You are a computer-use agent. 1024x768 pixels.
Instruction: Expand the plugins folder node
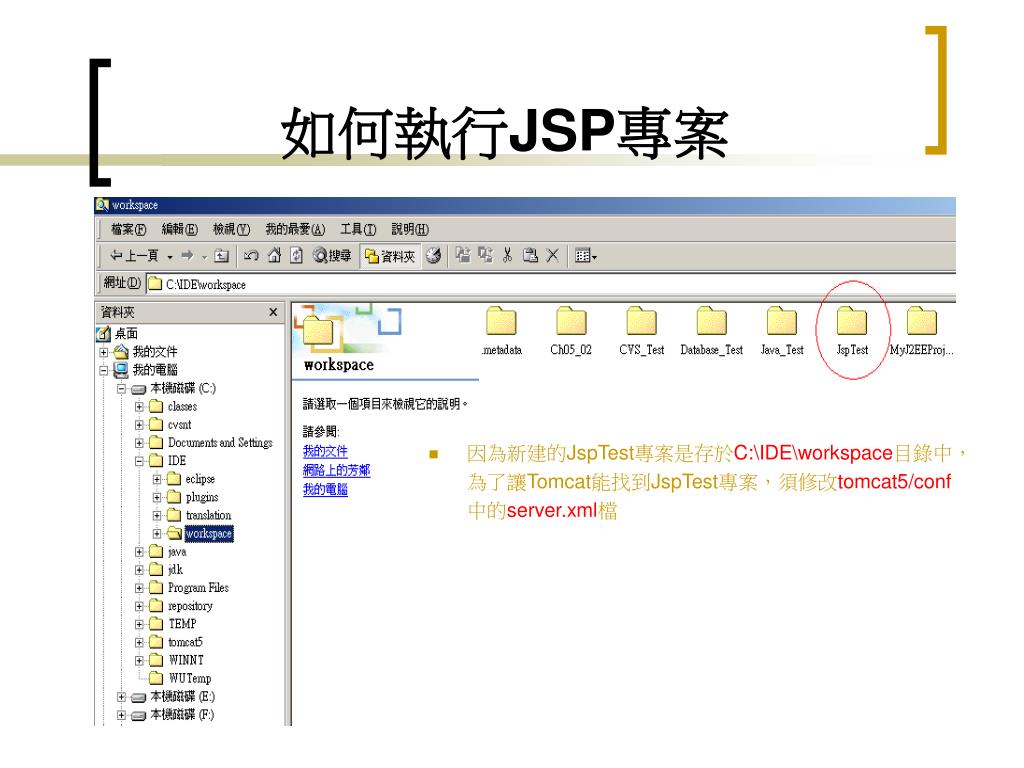point(157,498)
